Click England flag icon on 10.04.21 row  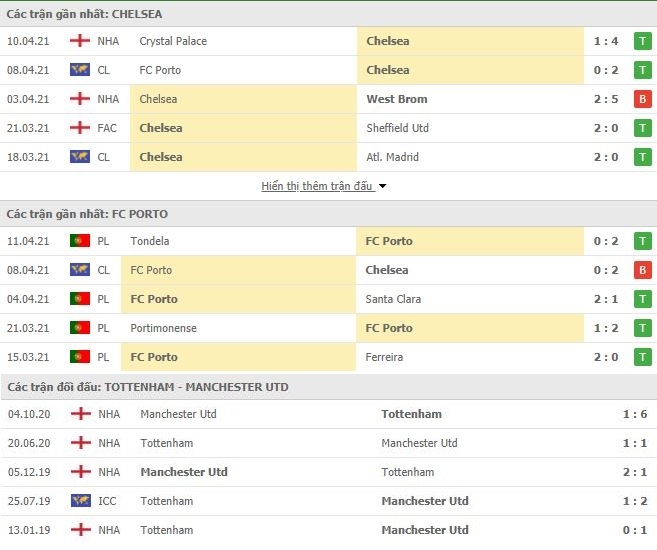click(x=80, y=41)
